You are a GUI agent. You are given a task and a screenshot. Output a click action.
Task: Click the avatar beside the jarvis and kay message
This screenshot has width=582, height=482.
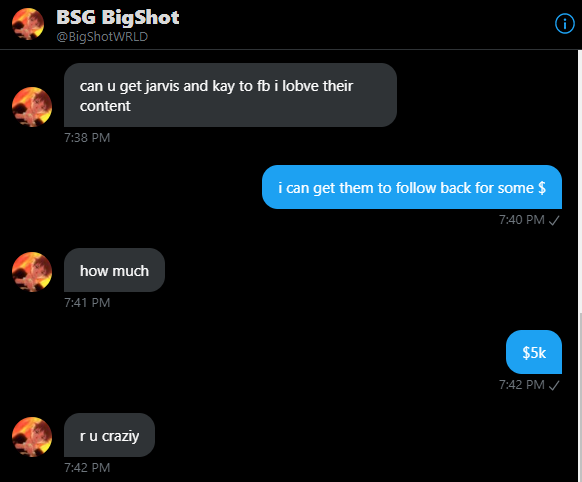[x=32, y=107]
